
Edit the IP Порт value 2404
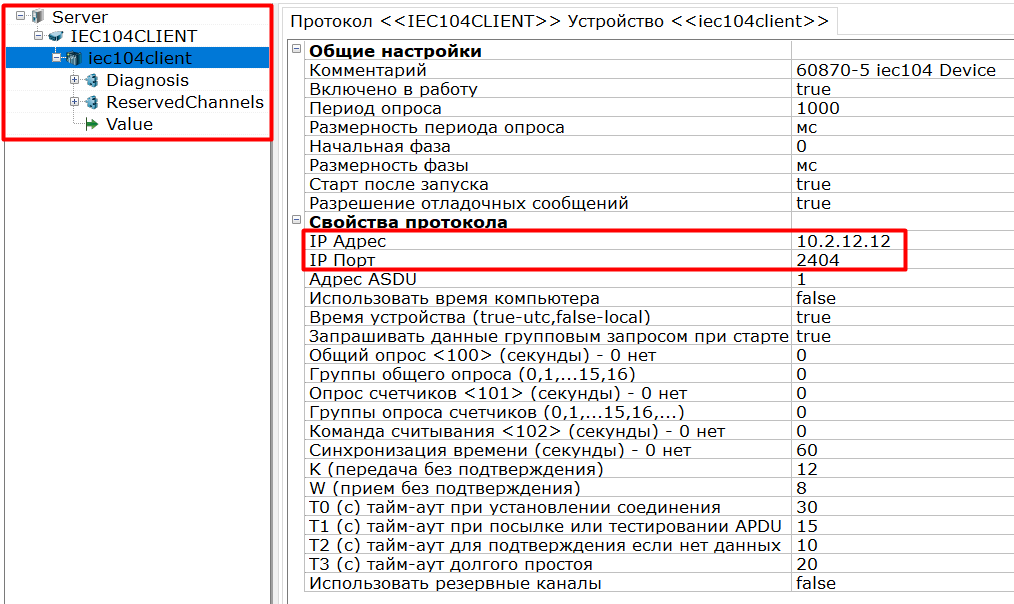pos(818,260)
